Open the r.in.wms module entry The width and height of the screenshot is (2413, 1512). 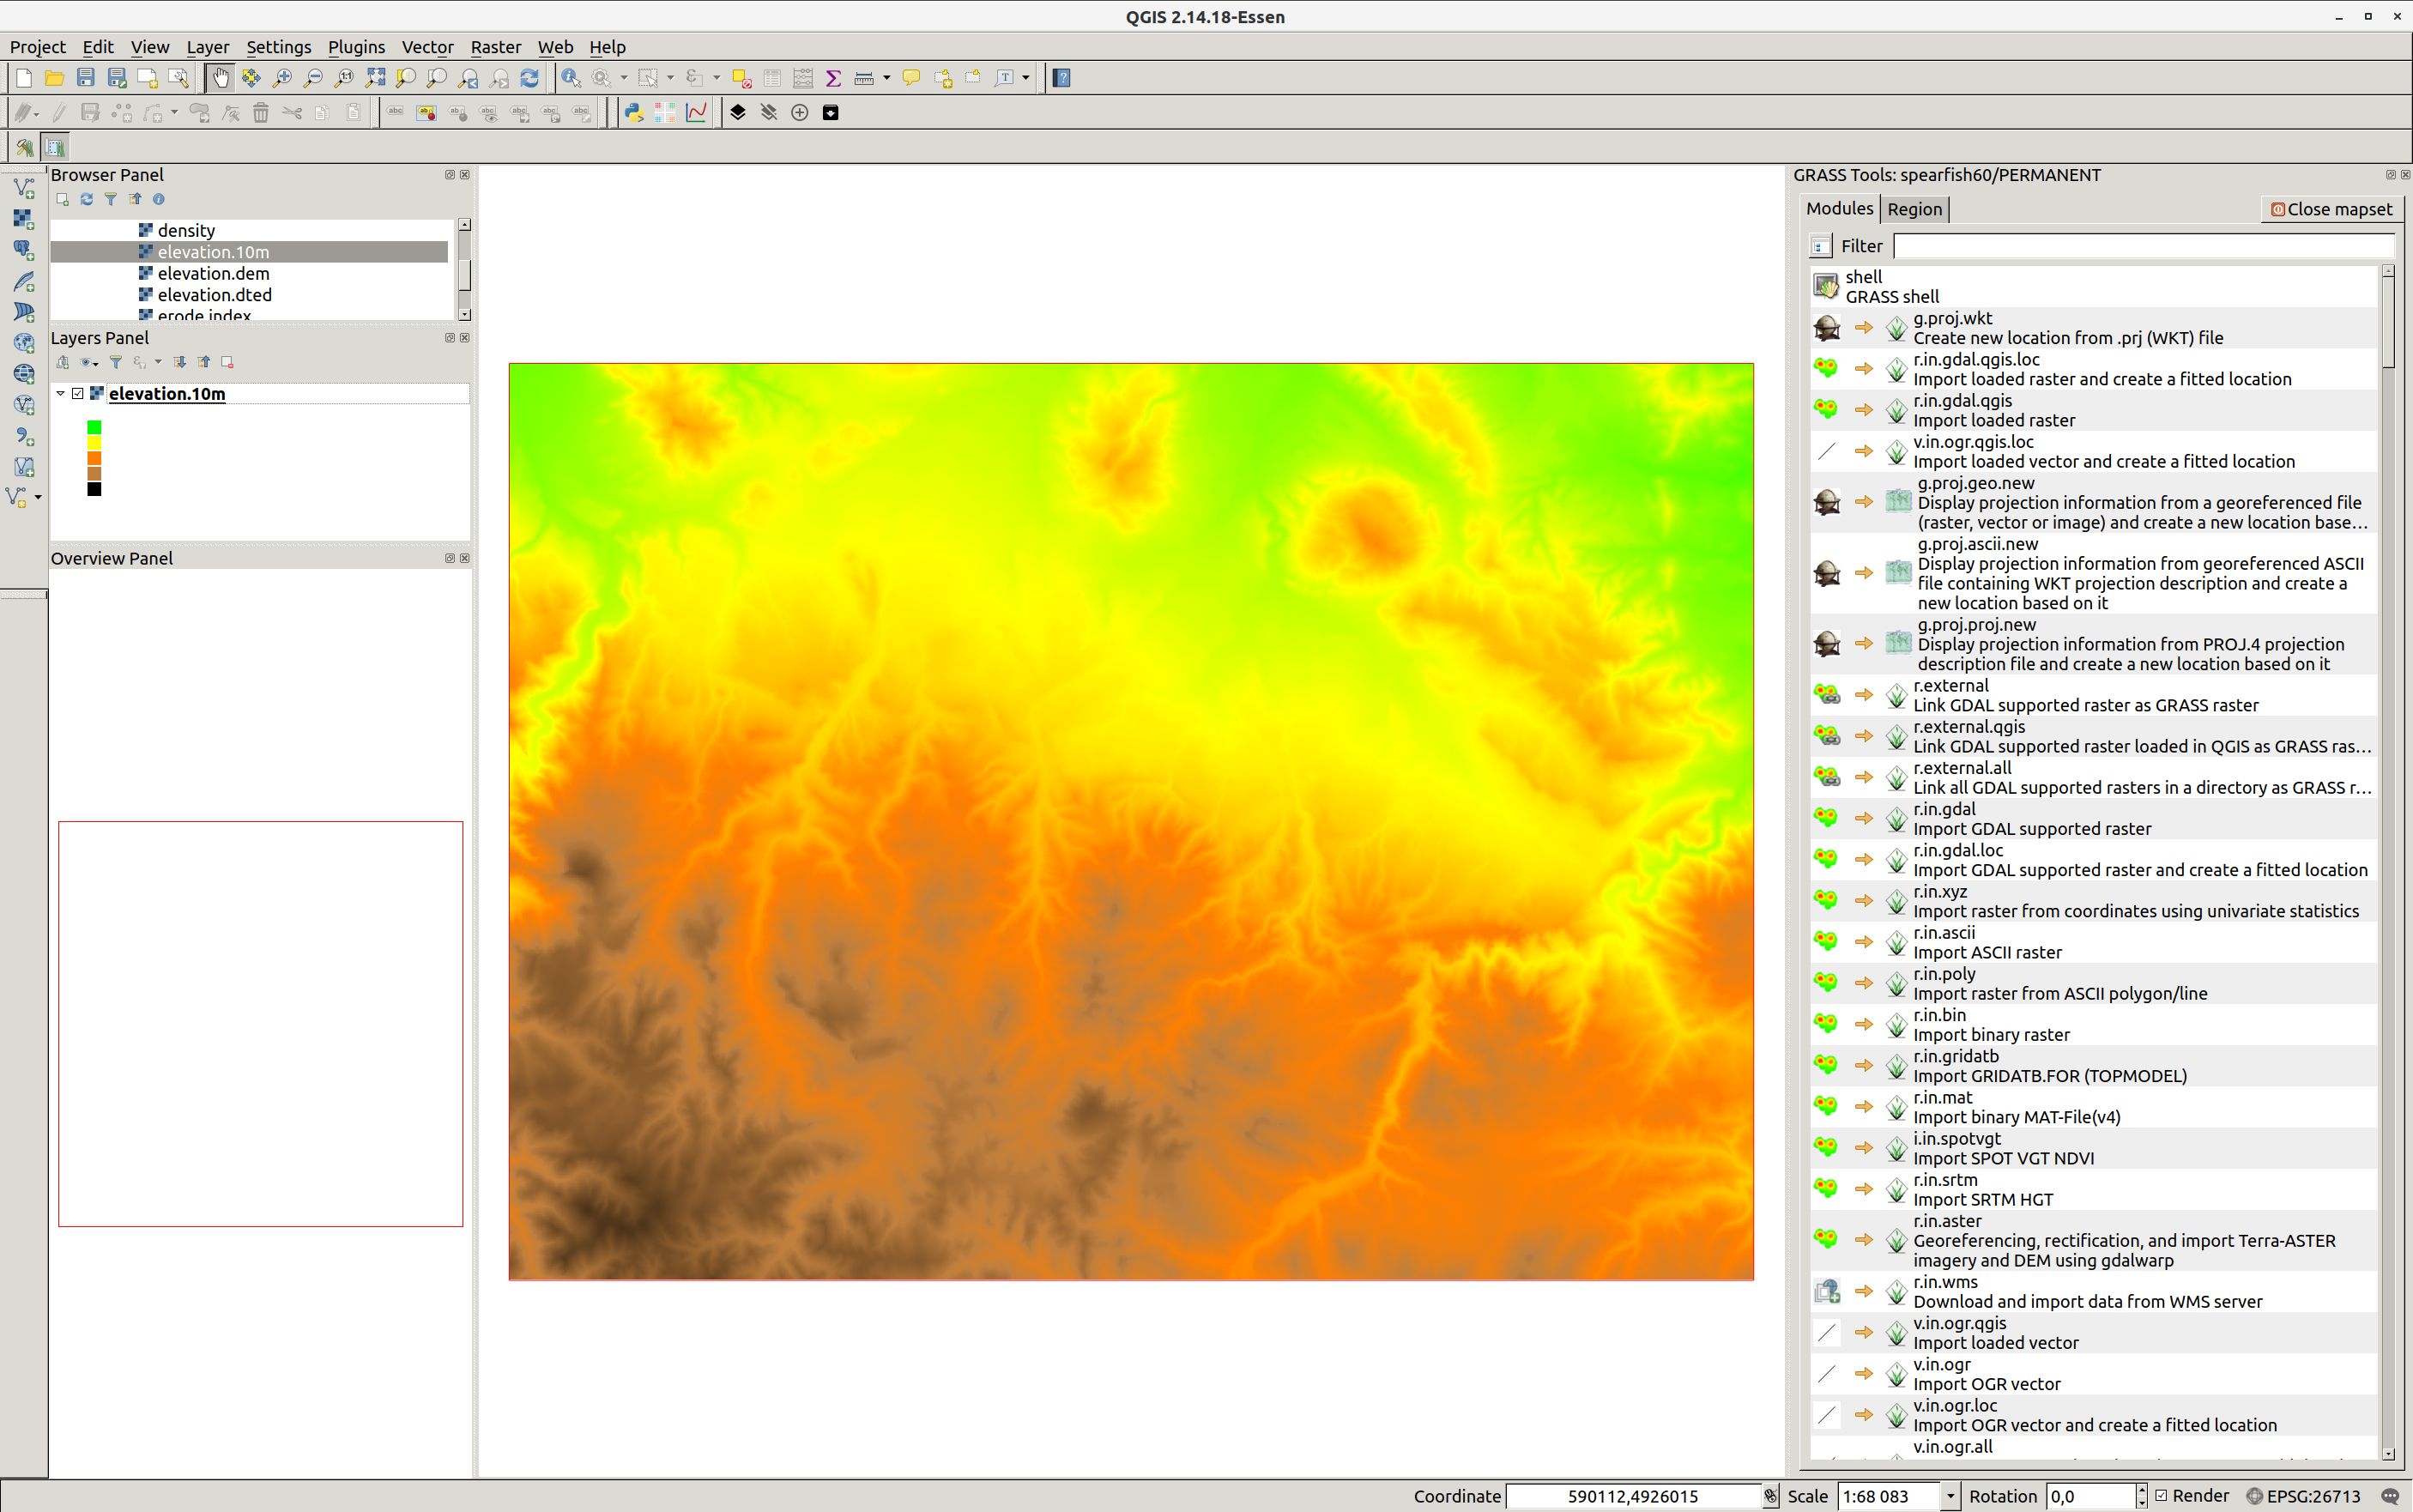tap(2092, 1292)
